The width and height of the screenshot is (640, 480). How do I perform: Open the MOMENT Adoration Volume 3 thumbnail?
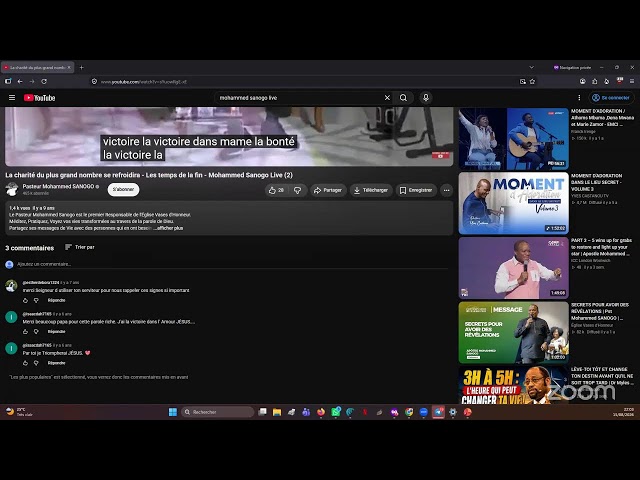[x=513, y=203]
